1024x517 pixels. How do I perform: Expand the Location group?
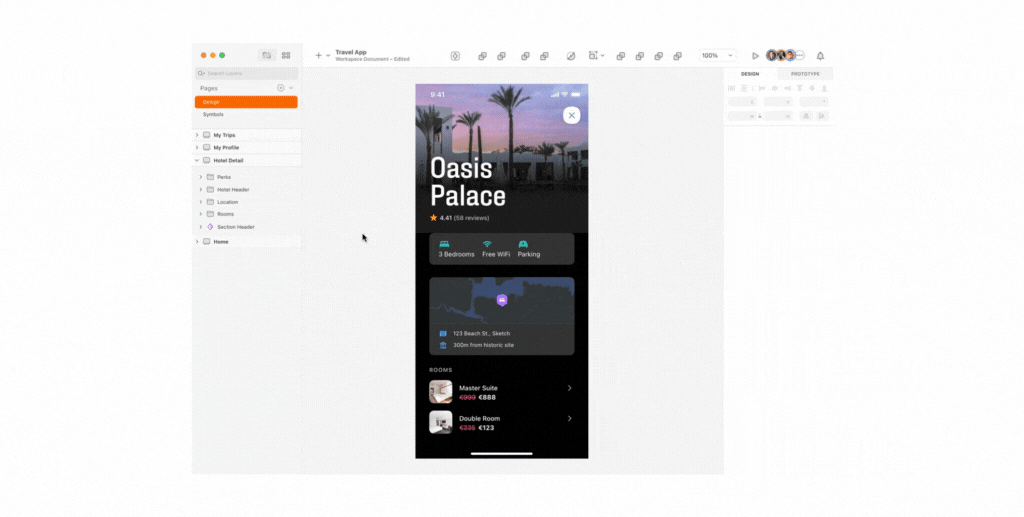pos(200,202)
